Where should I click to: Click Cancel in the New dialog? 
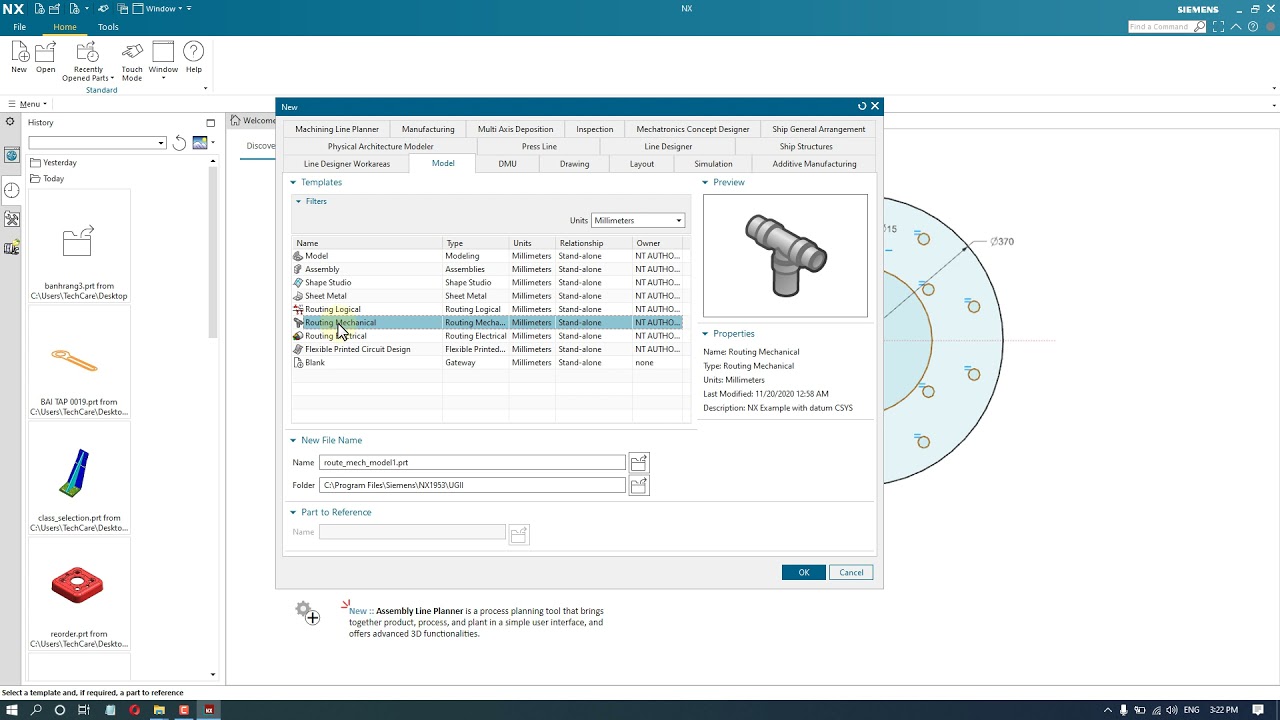pos(851,572)
